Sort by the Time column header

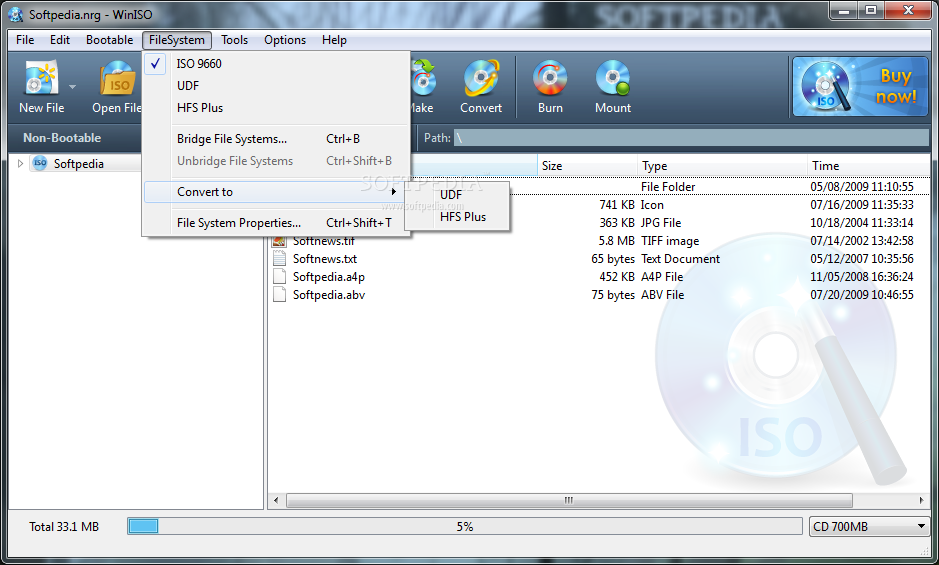coord(868,166)
